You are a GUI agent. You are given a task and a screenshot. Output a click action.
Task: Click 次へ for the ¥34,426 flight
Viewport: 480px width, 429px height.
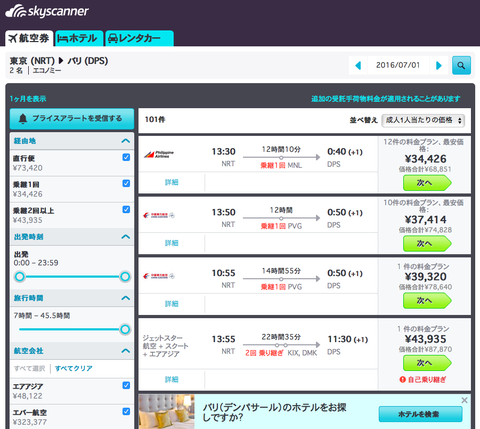427,183
